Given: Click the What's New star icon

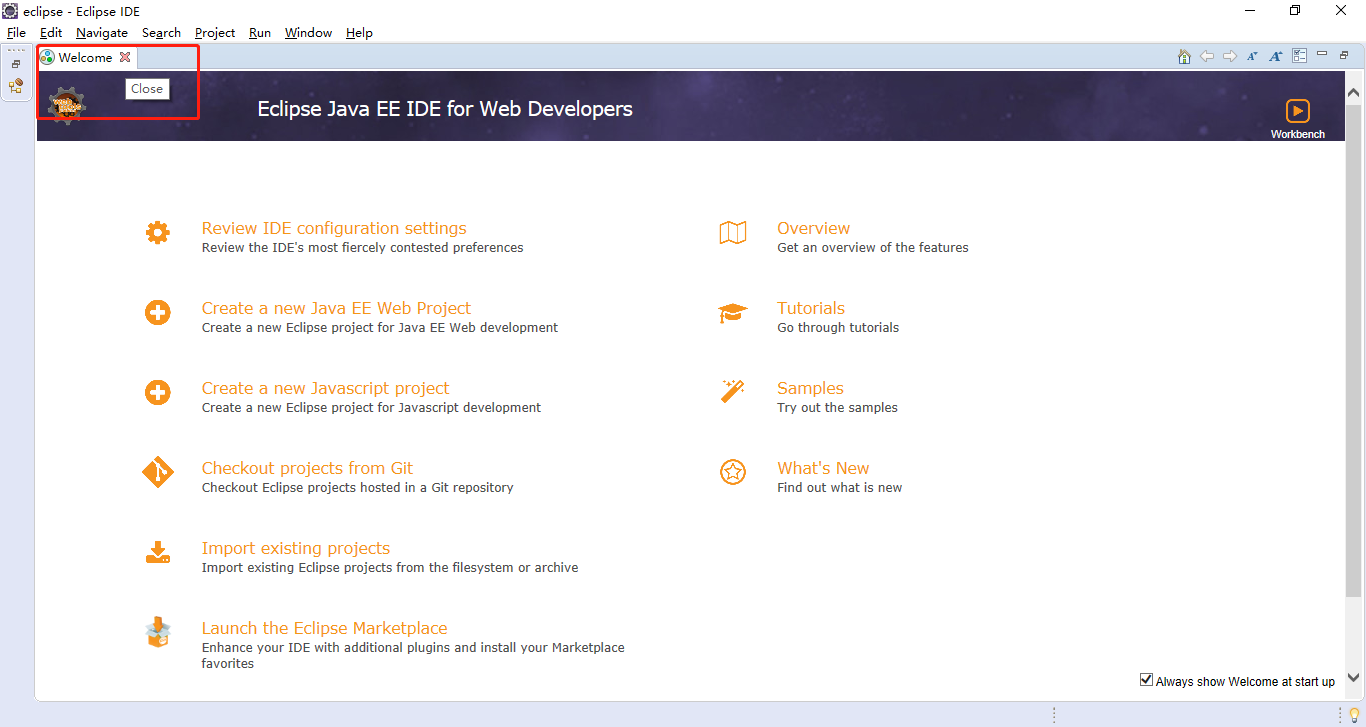Looking at the screenshot, I should coord(733,472).
